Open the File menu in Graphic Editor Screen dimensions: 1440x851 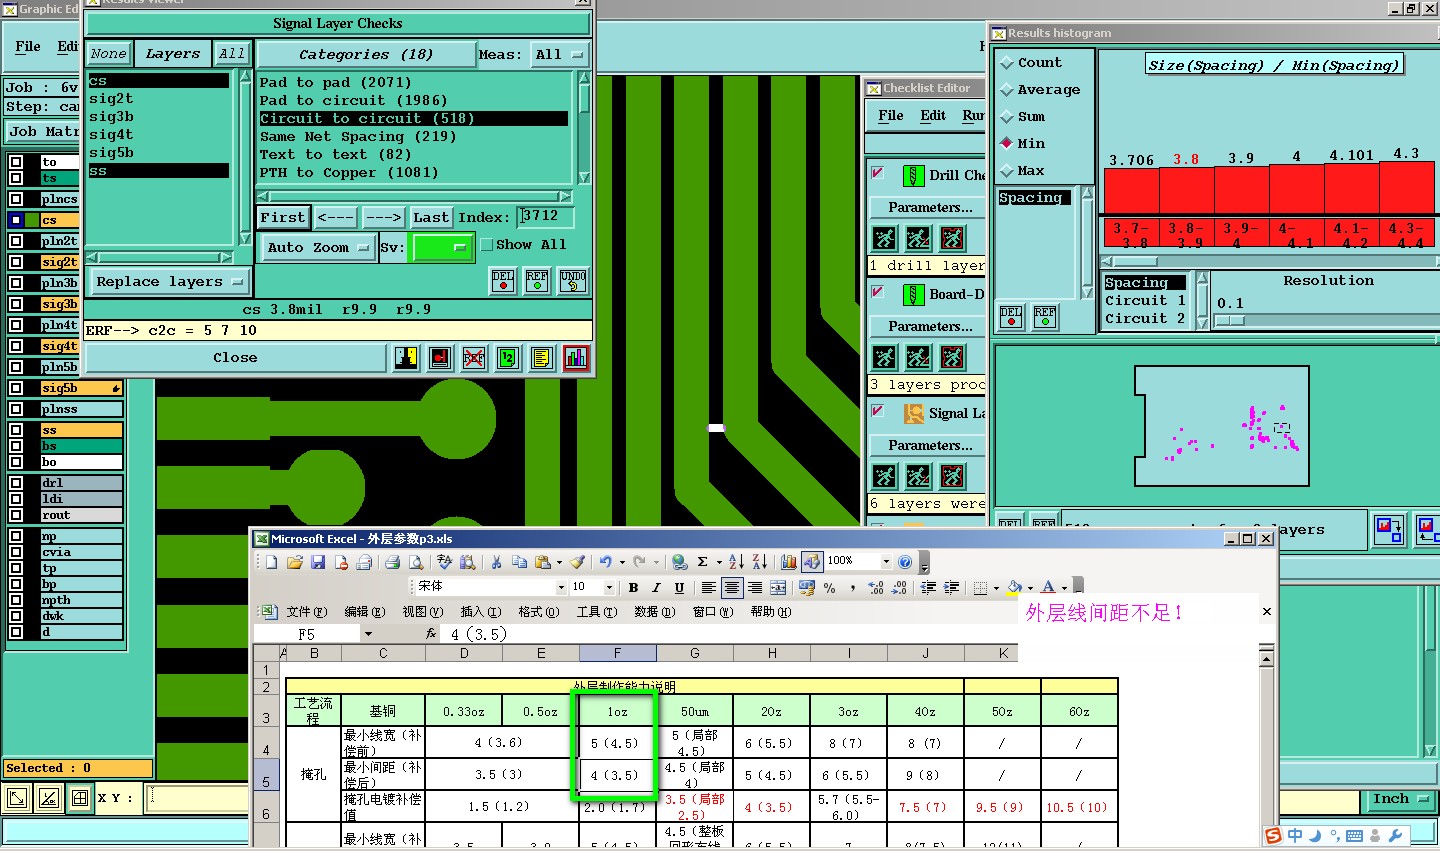click(x=28, y=46)
